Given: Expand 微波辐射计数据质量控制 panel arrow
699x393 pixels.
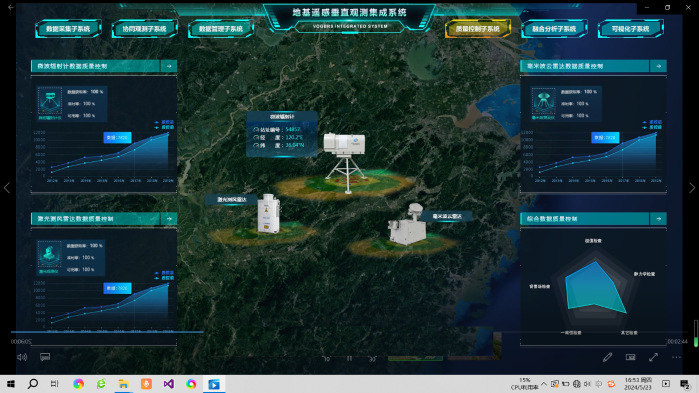Looking at the screenshot, I should coord(169,66).
